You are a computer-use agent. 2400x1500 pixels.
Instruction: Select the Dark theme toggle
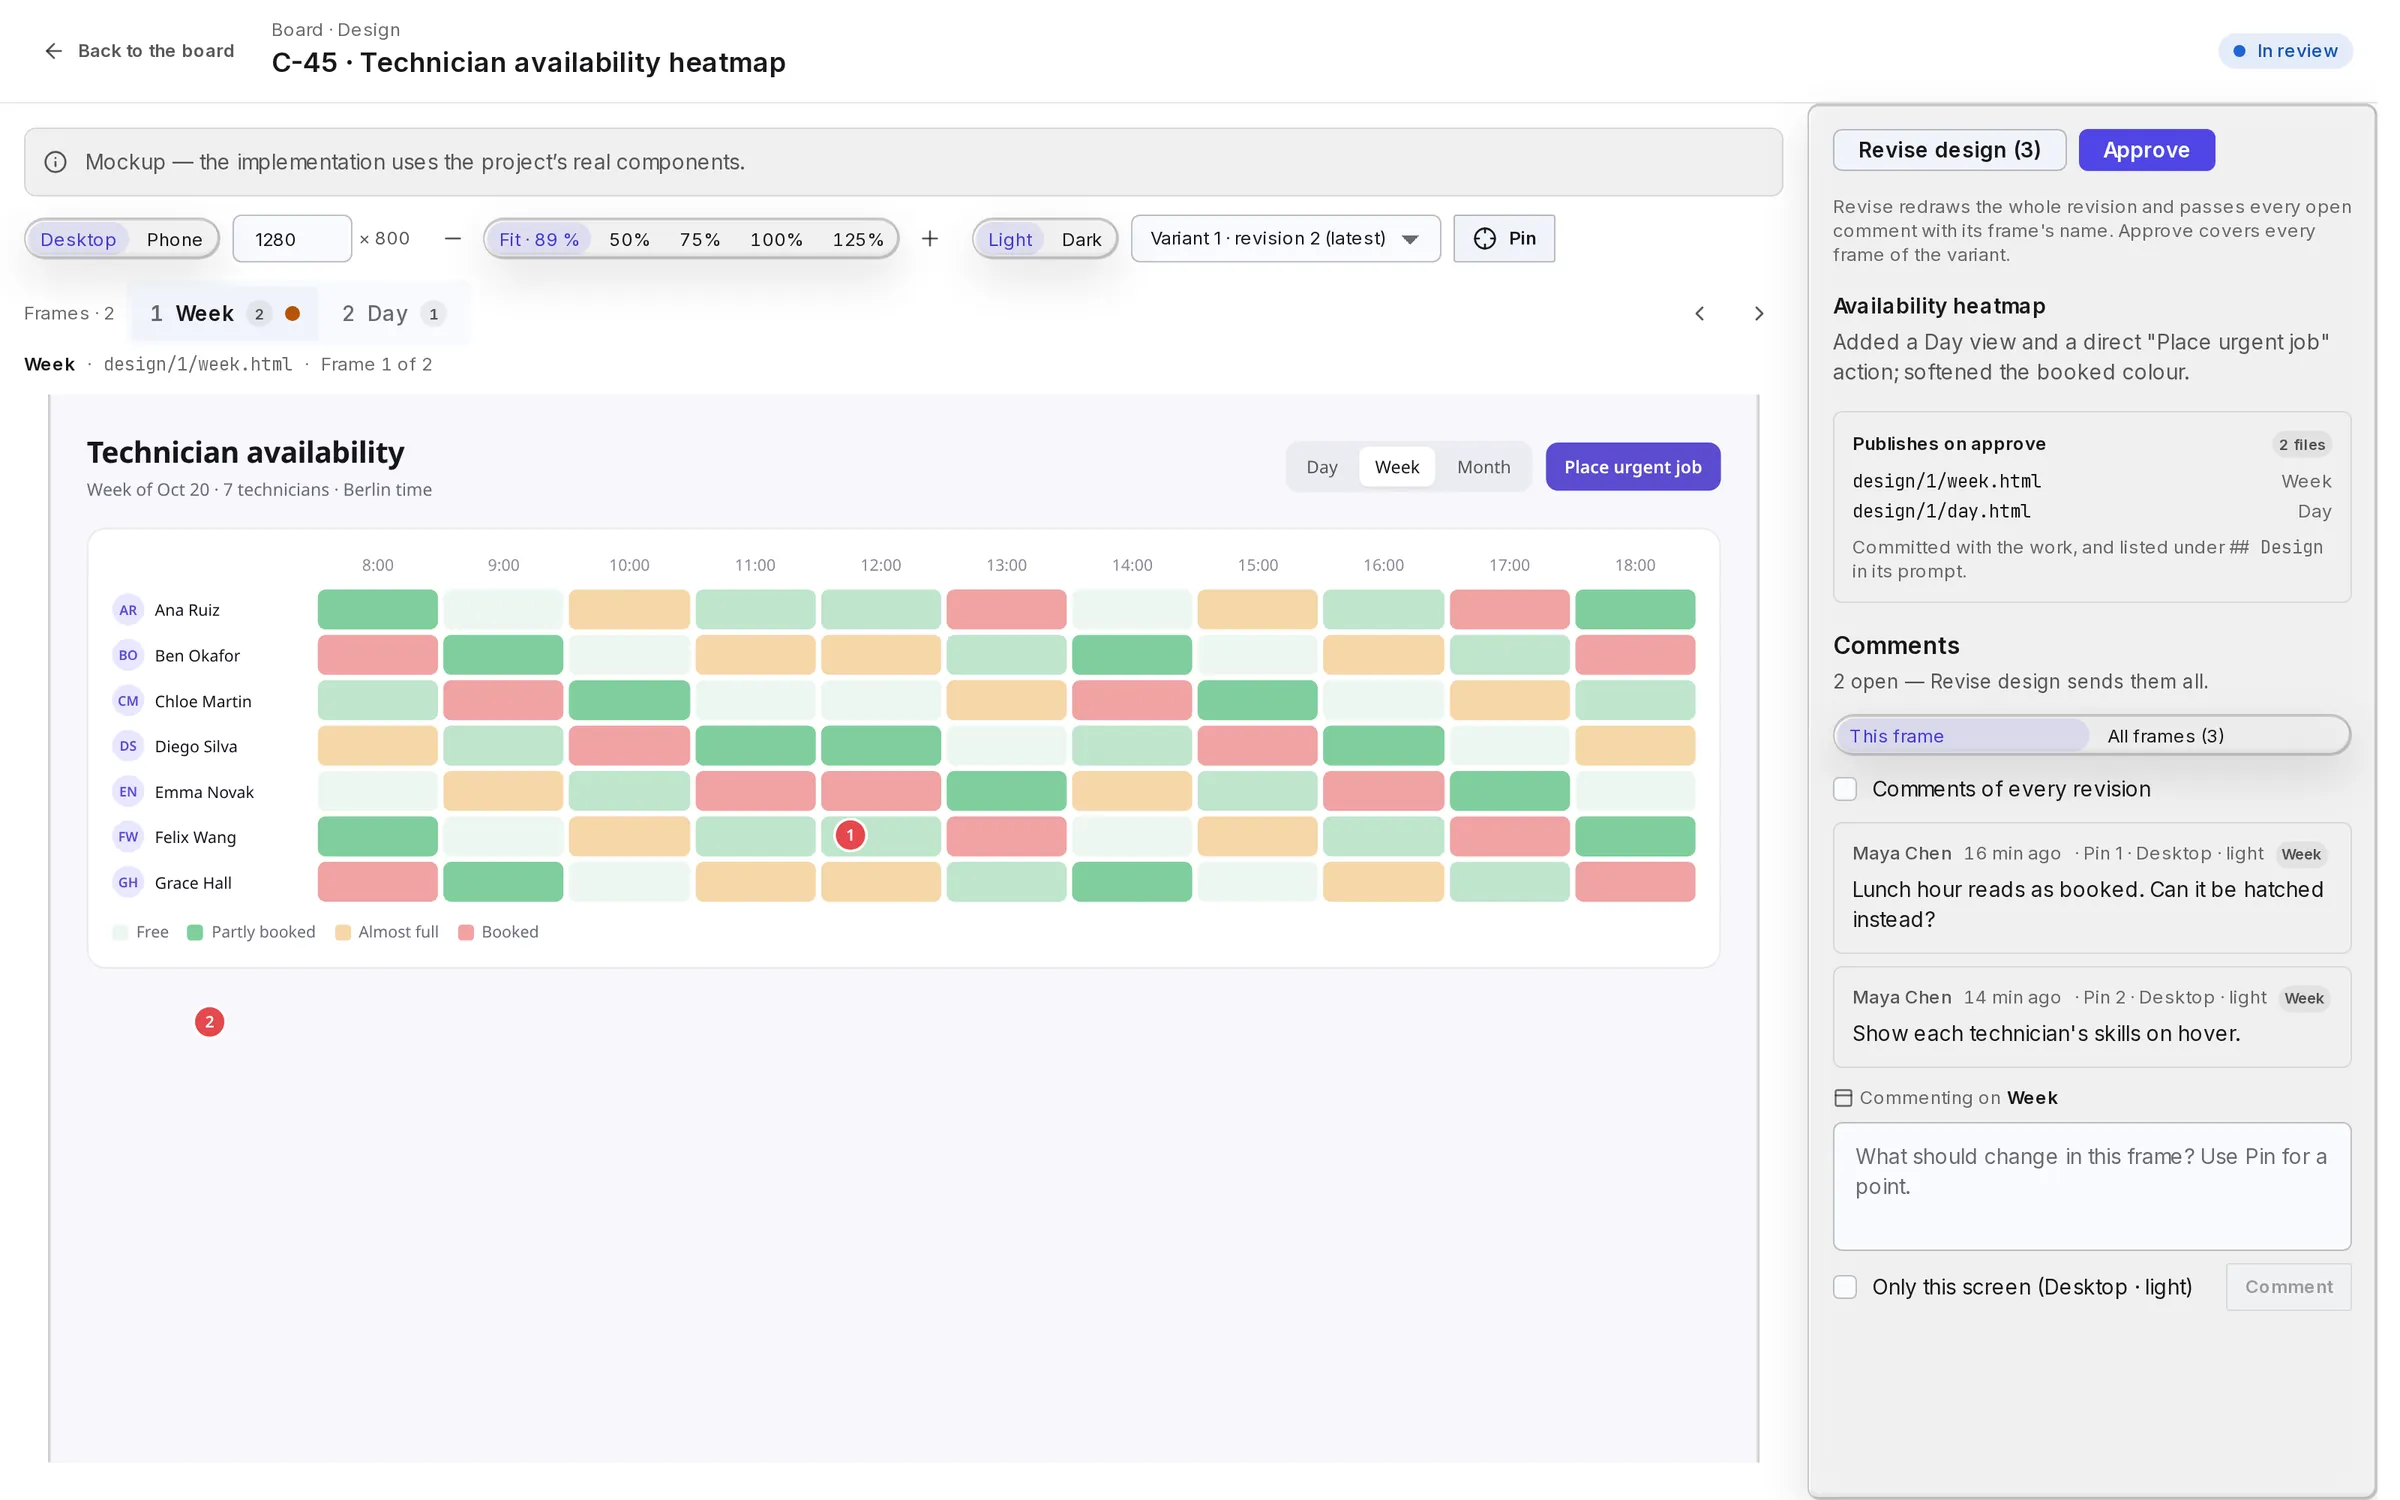coord(1081,239)
